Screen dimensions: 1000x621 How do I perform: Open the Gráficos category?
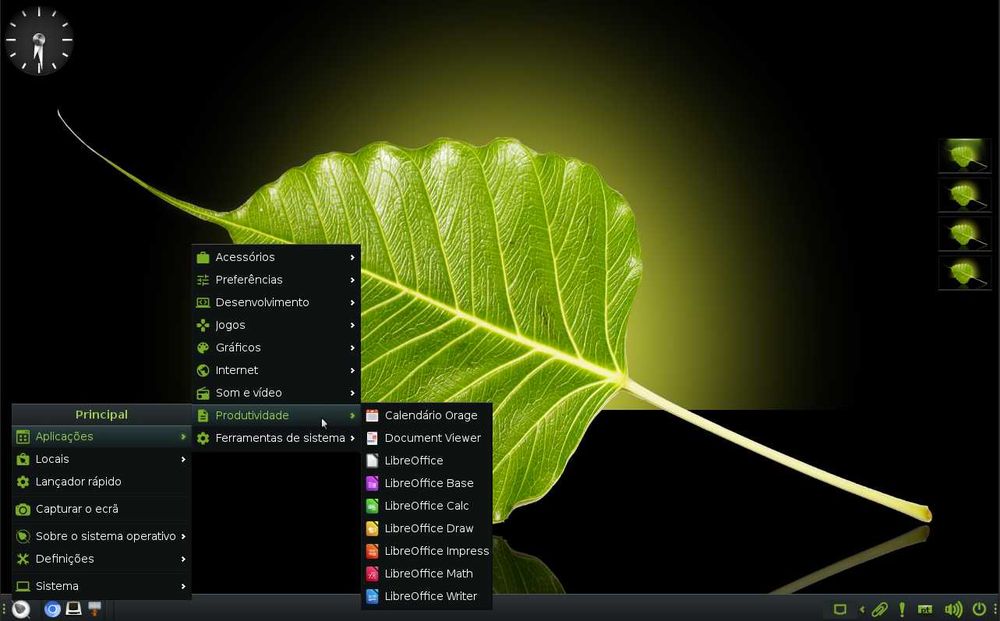click(x=276, y=347)
